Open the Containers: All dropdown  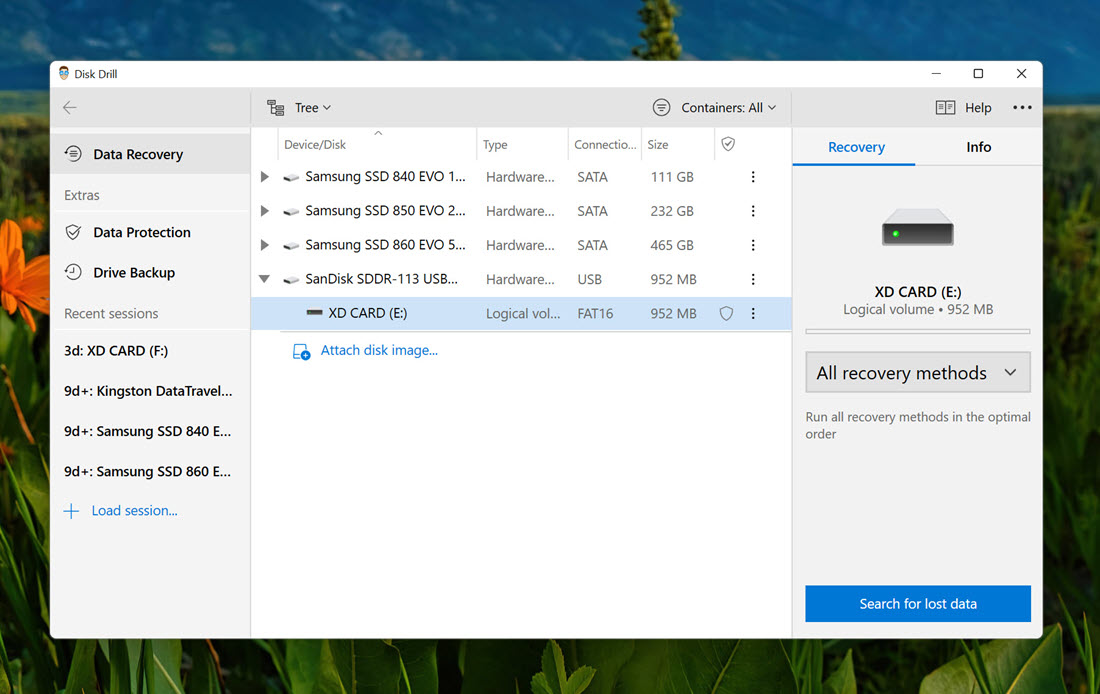tap(728, 107)
